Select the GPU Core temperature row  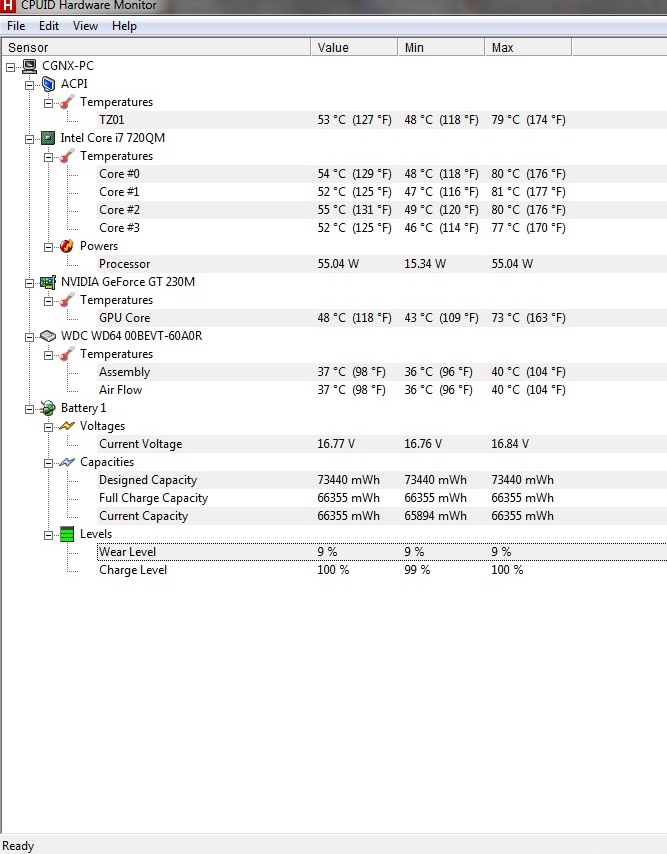point(124,318)
